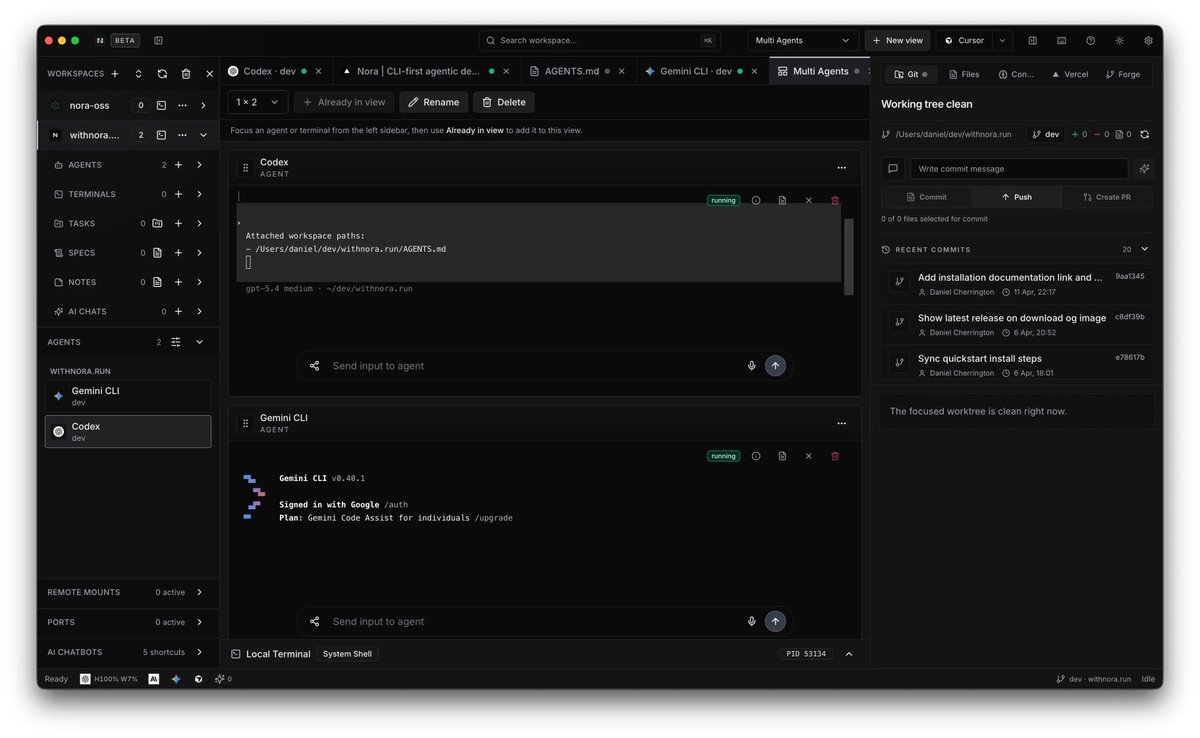Expand the Local Terminal panel
1200x738 pixels.
(x=849, y=654)
